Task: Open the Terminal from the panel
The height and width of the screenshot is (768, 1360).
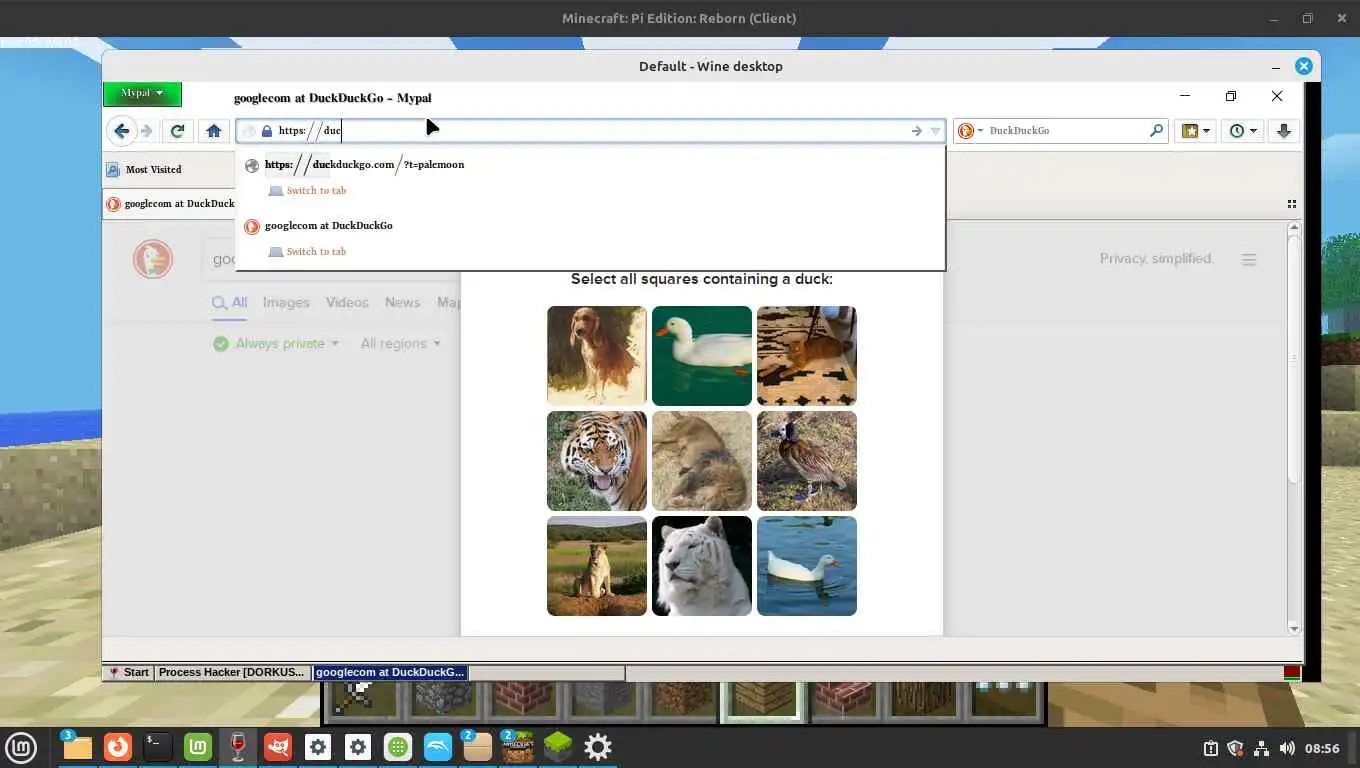Action: pyautogui.click(x=158, y=747)
